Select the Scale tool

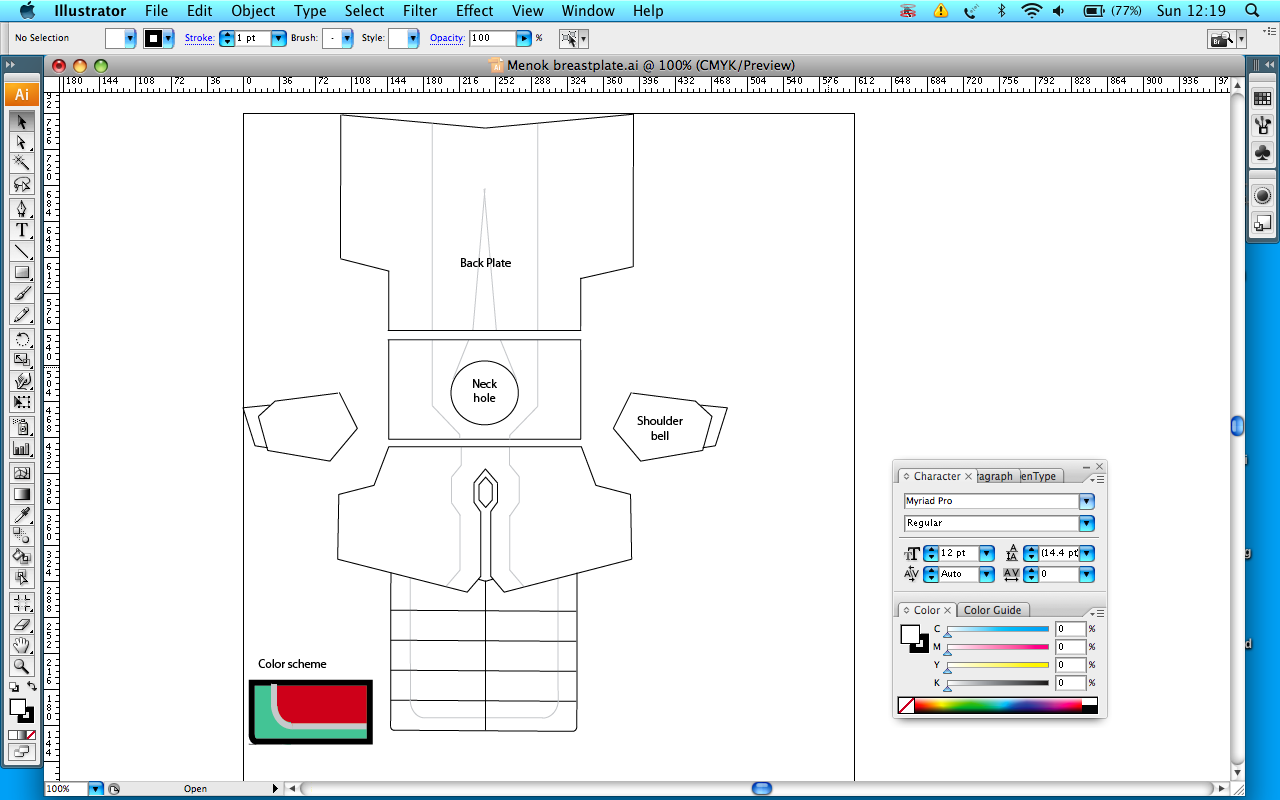tap(22, 360)
